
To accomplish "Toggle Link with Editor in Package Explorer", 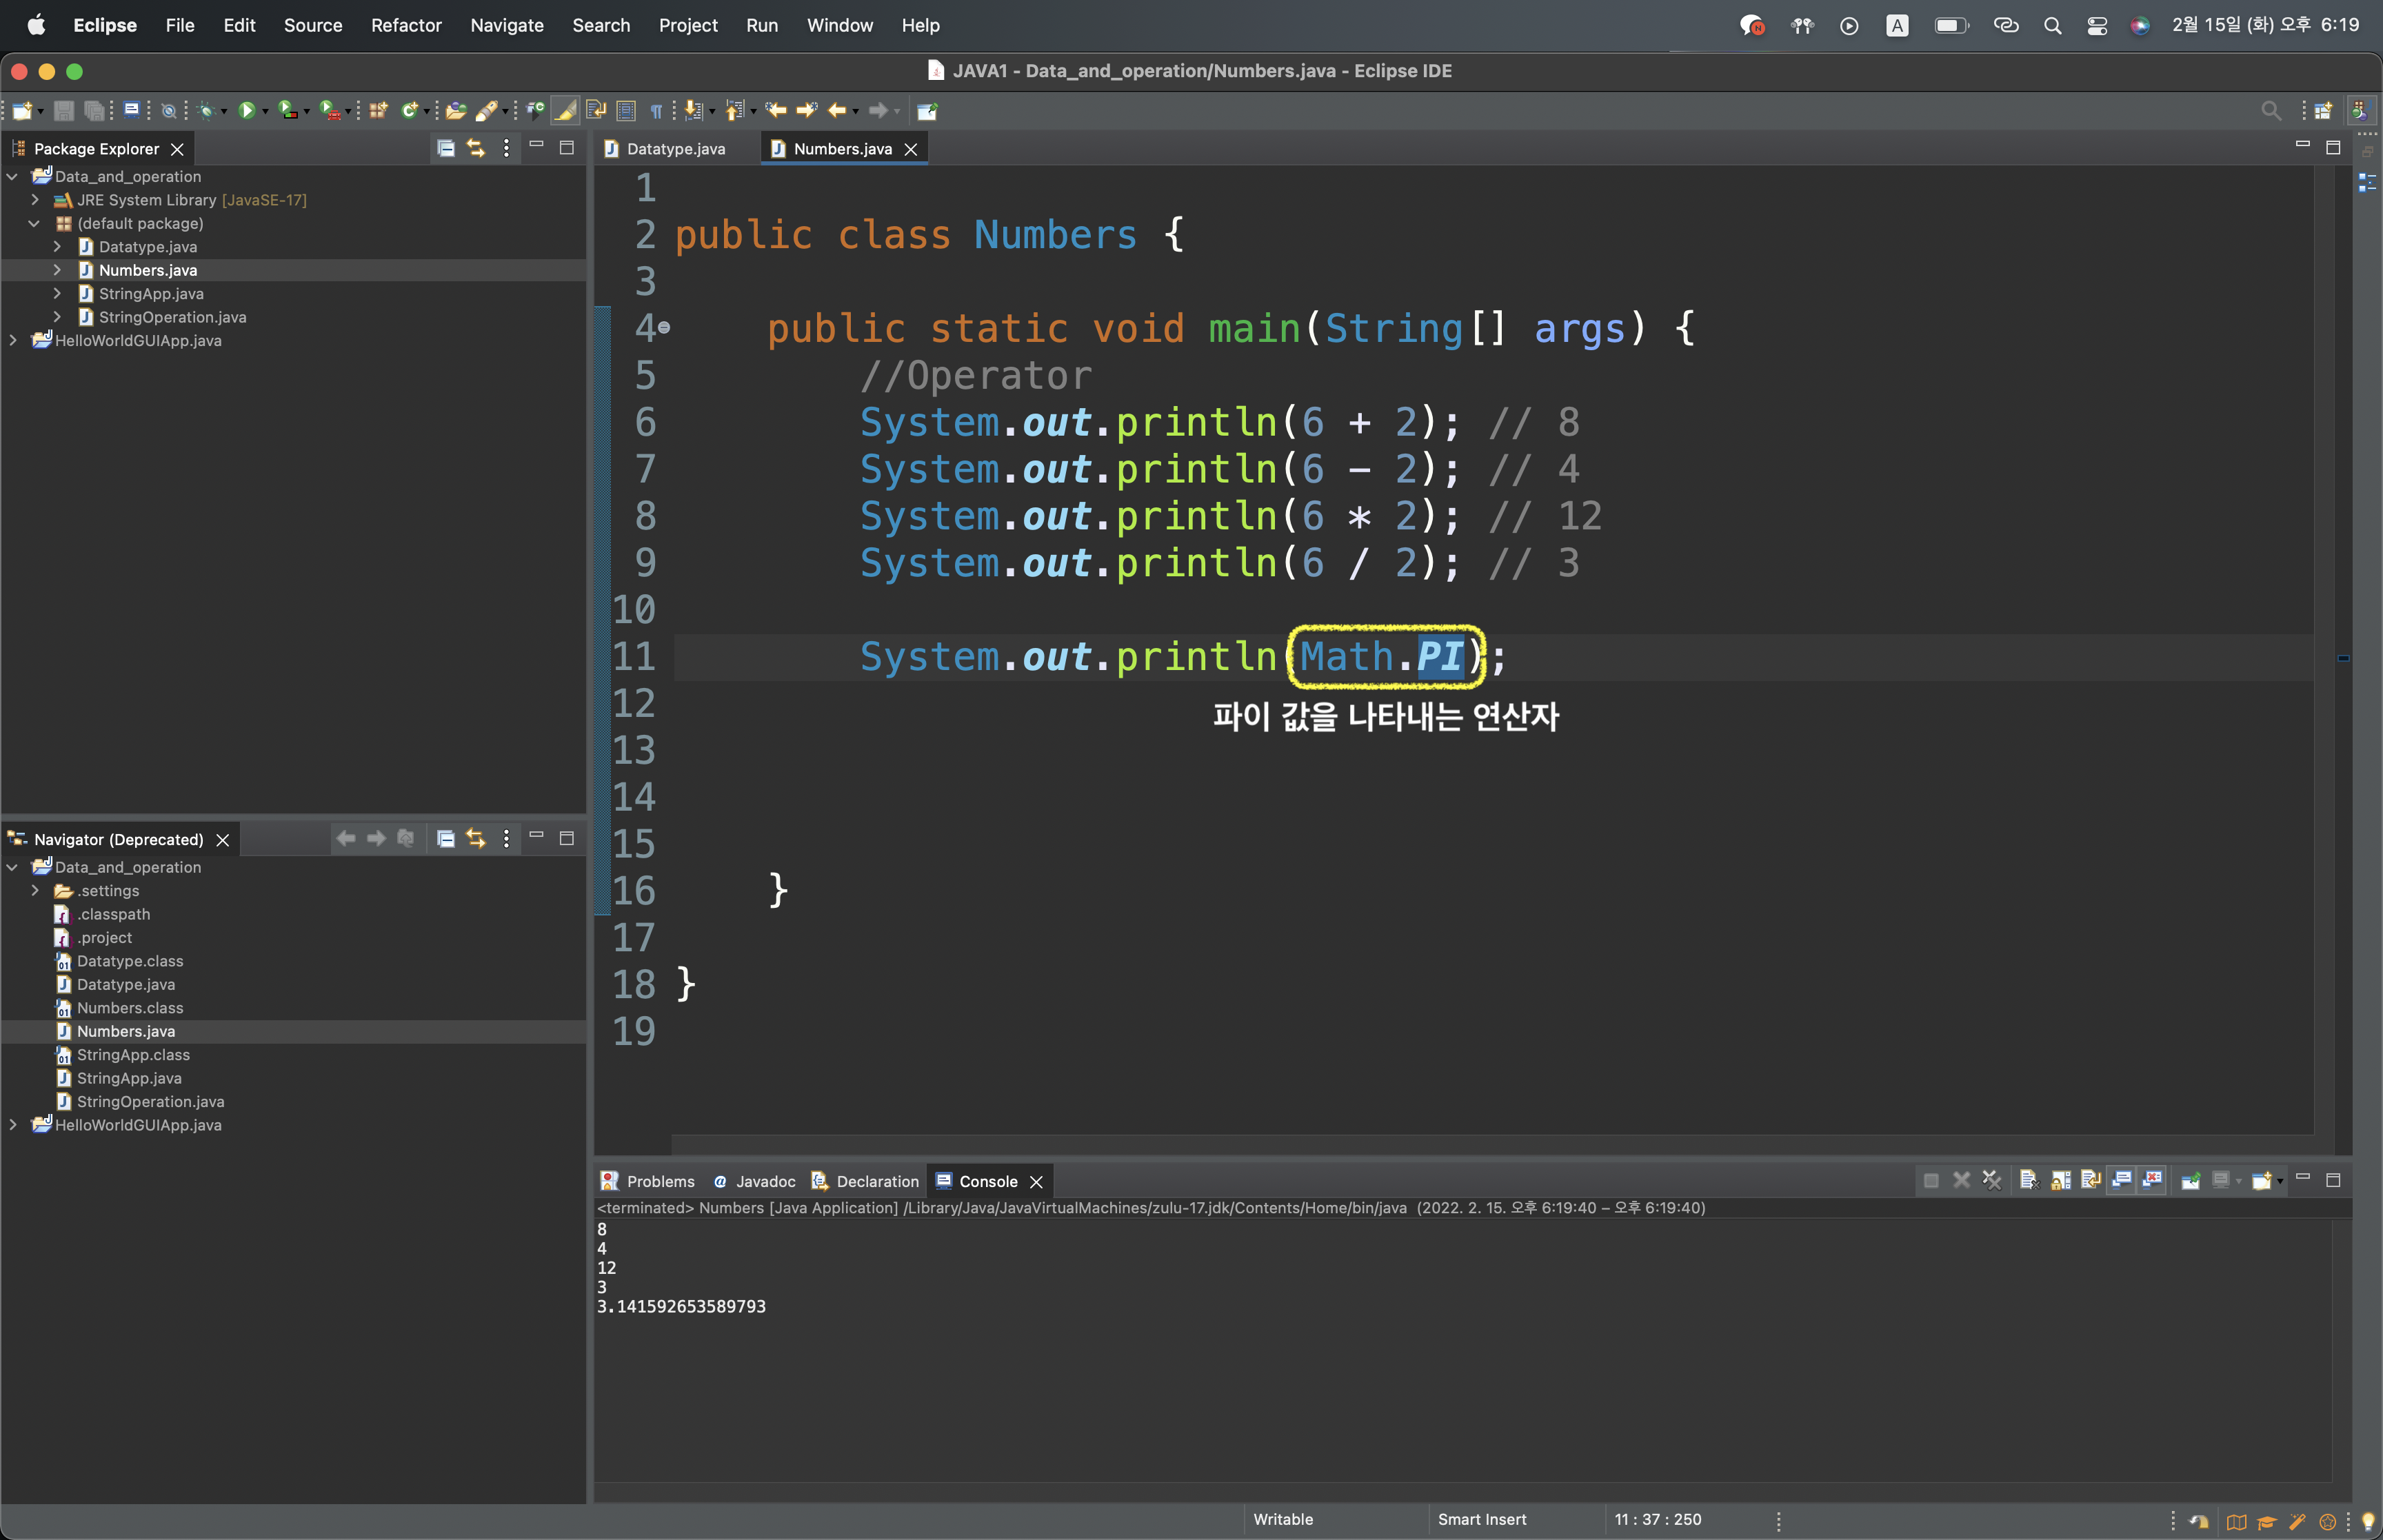I will coord(476,148).
